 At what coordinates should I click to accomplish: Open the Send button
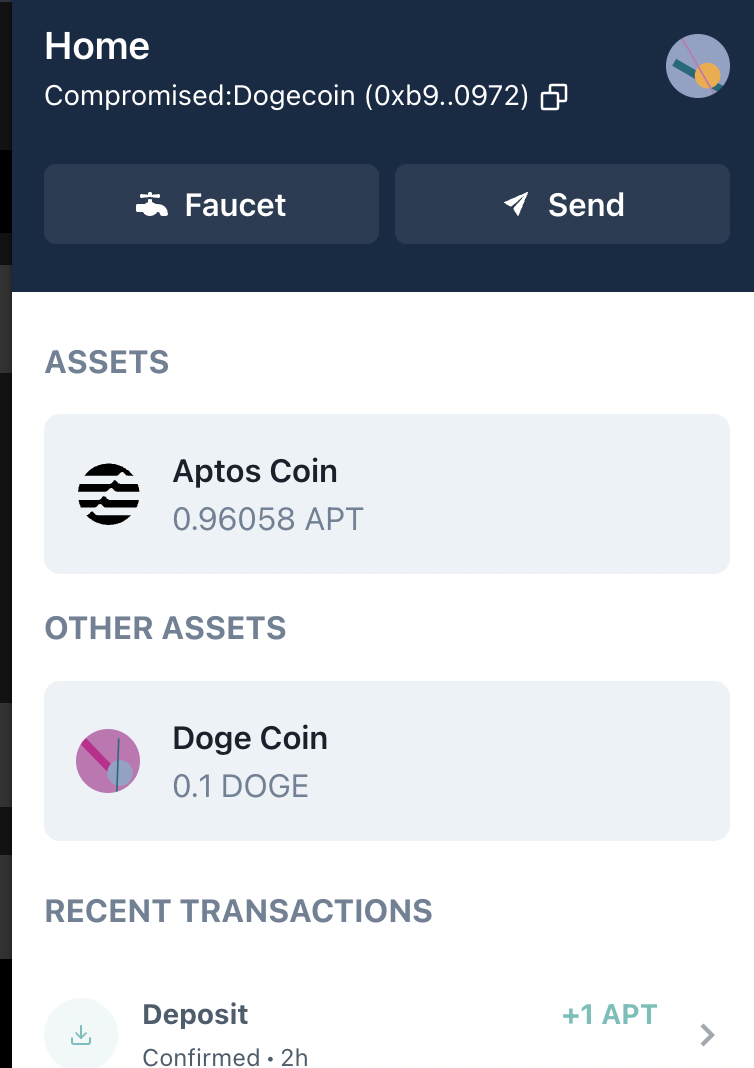(563, 204)
